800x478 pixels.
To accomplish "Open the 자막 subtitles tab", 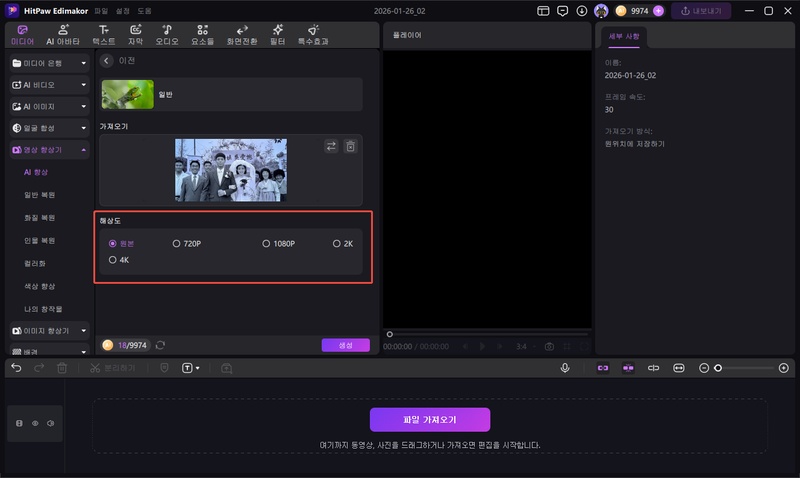I will point(135,35).
